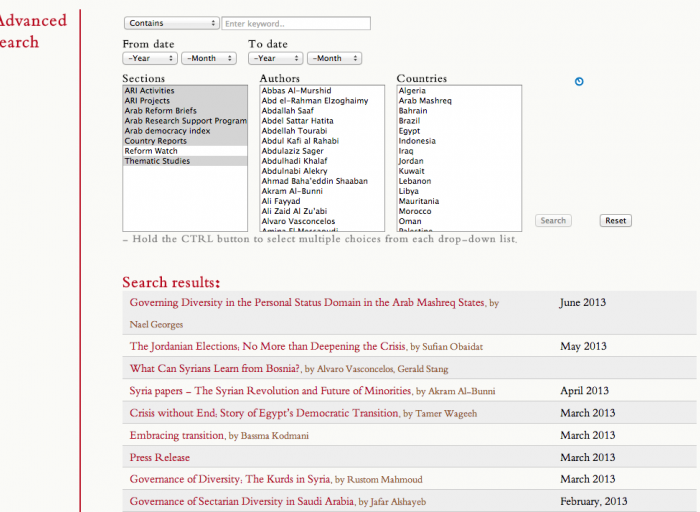Click the Enter keyword search field
Screen dimensions: 700x512
tap(295, 23)
